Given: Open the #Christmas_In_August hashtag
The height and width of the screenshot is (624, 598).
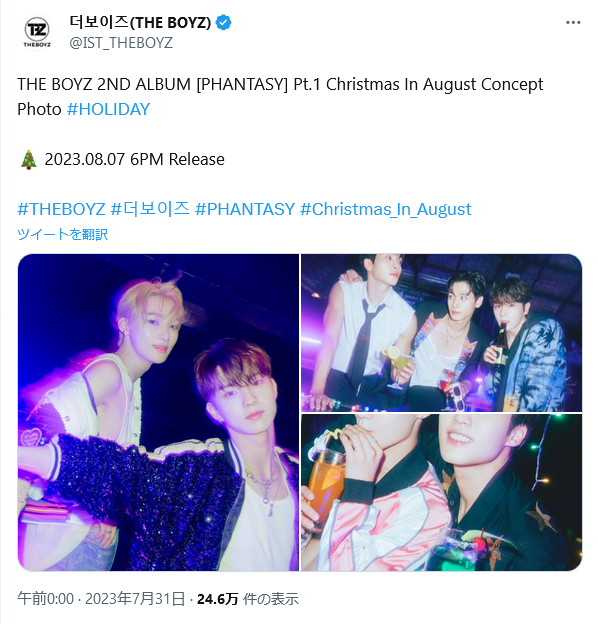Looking at the screenshot, I should (x=386, y=209).
